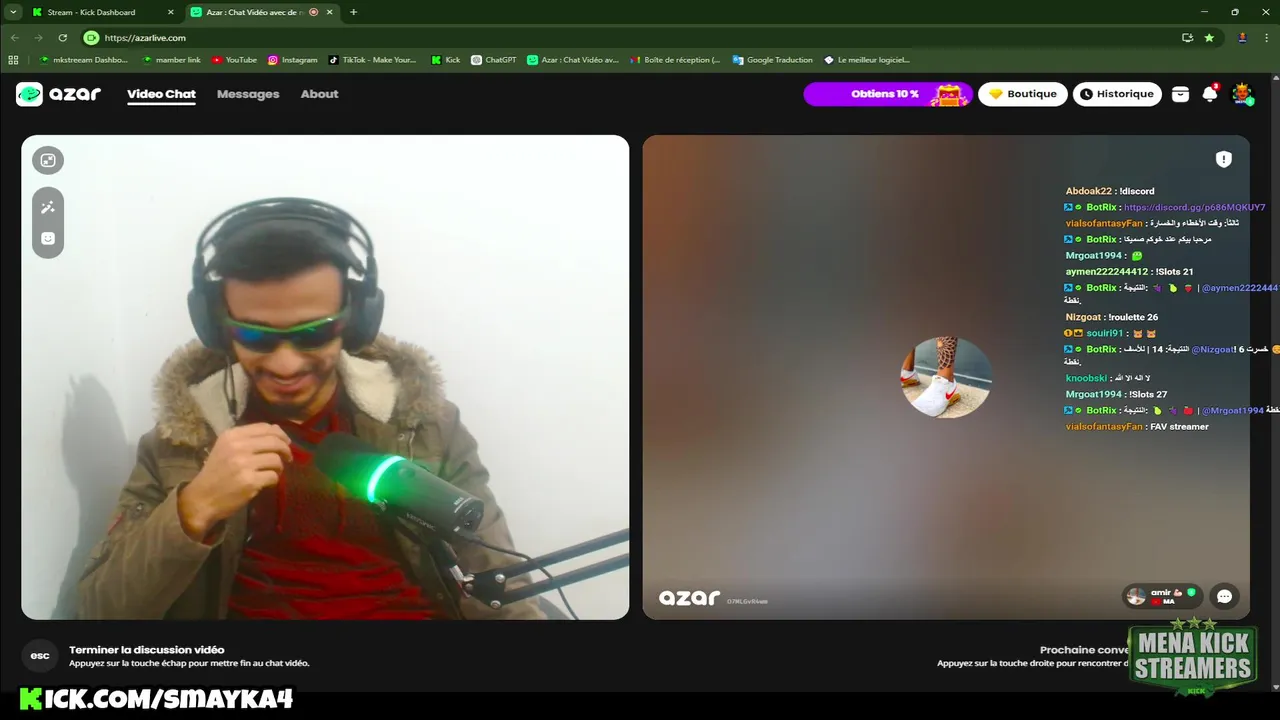Close the Kick Dashboard browser tab
Screen dimensions: 1280x720
click(x=170, y=12)
